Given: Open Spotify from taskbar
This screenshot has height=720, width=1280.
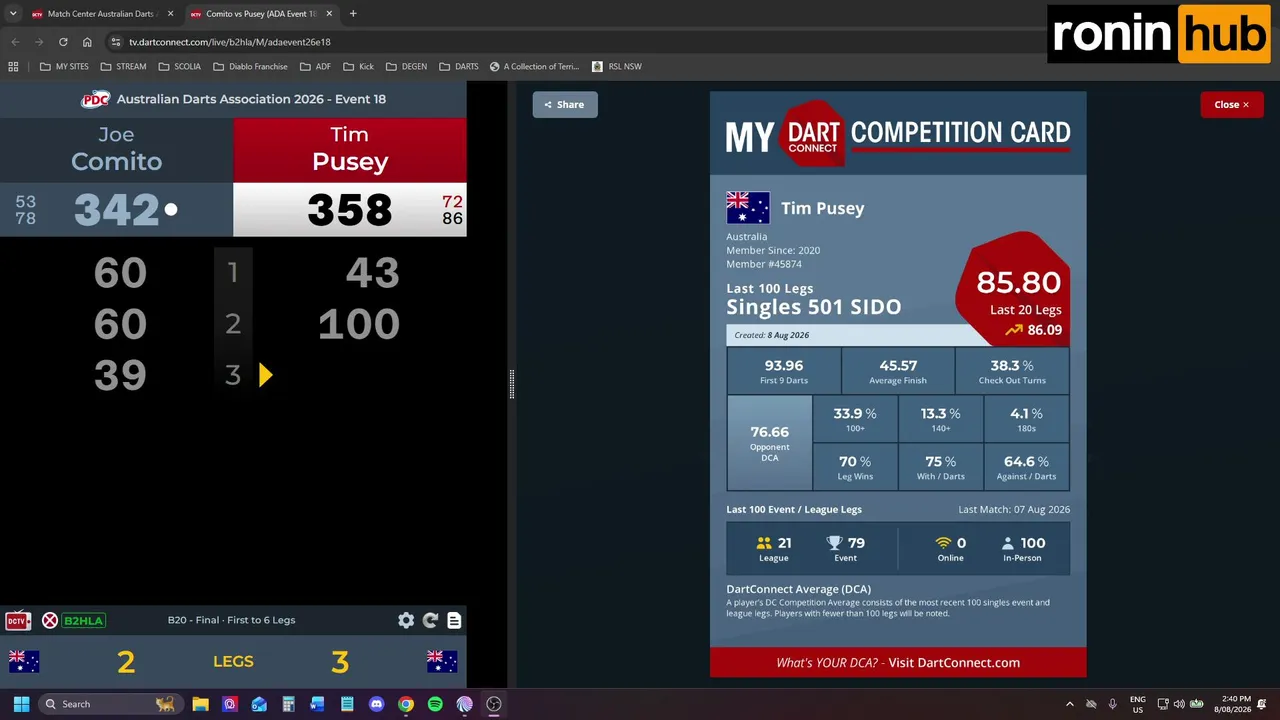Looking at the screenshot, I should (435, 704).
